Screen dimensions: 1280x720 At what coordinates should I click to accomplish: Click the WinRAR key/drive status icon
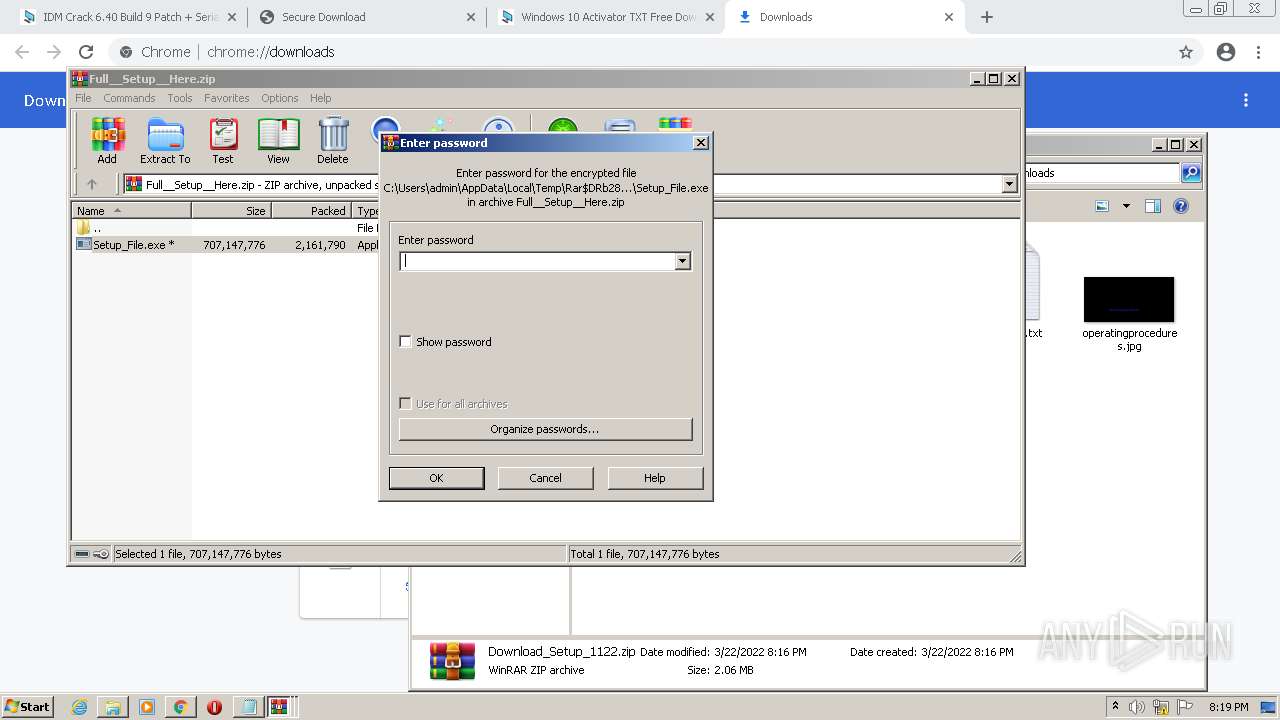[92, 554]
